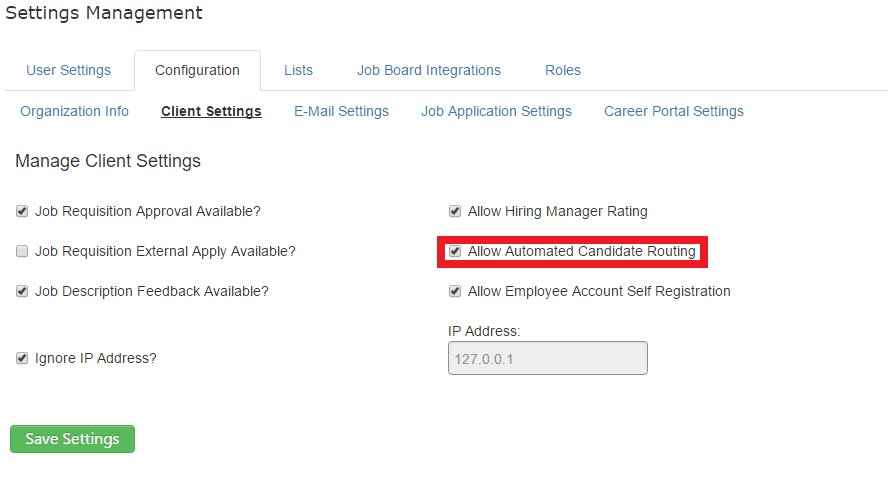The height and width of the screenshot is (484, 888).
Task: Switch to the Lists tab
Action: coord(298,70)
